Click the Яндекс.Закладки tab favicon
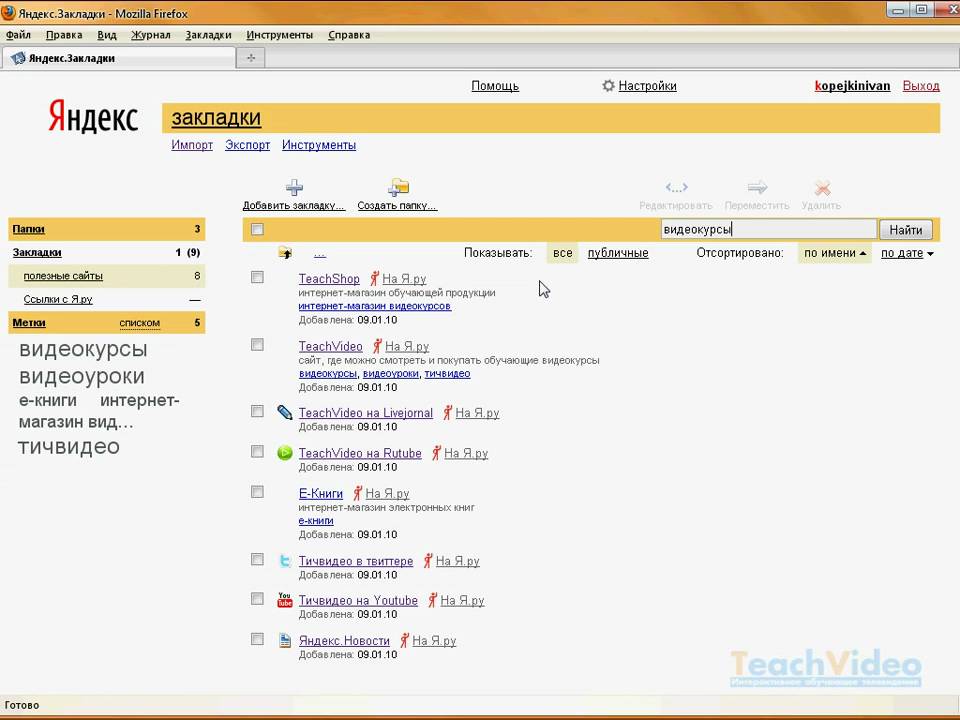Image resolution: width=960 pixels, height=720 pixels. point(18,58)
